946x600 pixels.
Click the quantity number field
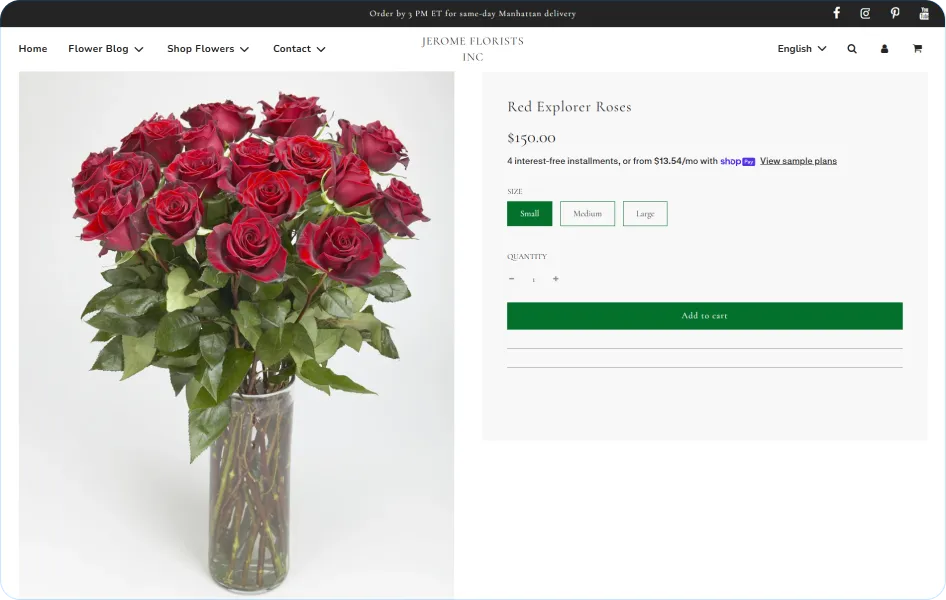click(x=533, y=279)
